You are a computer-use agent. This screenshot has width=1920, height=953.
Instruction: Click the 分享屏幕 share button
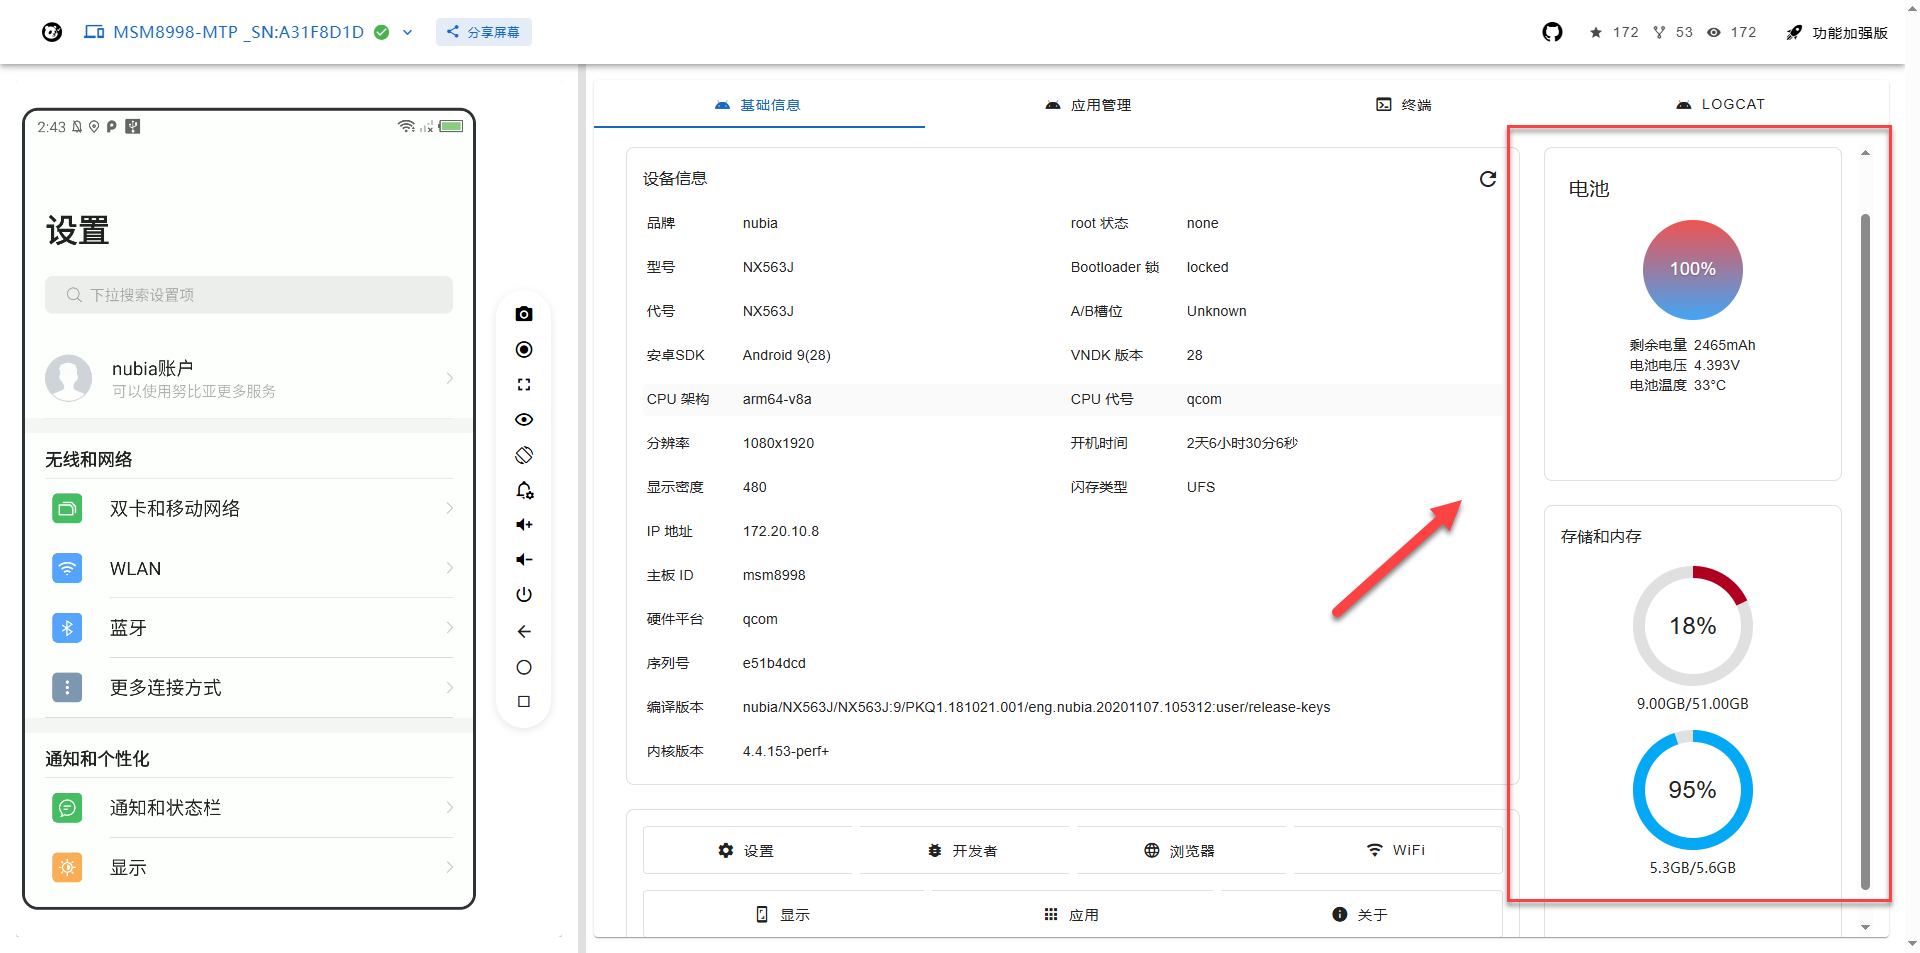[x=484, y=32]
